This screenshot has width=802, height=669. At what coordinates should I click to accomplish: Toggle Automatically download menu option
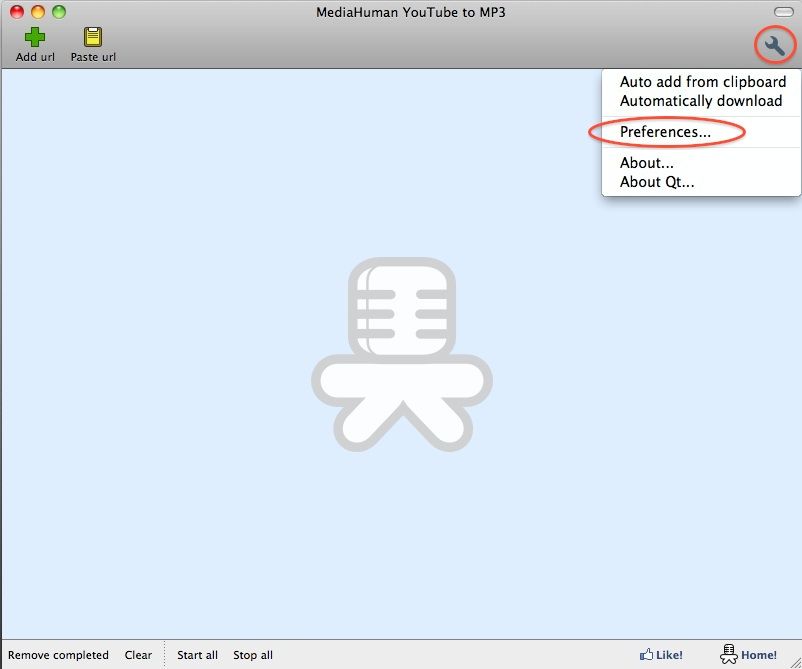[701, 101]
